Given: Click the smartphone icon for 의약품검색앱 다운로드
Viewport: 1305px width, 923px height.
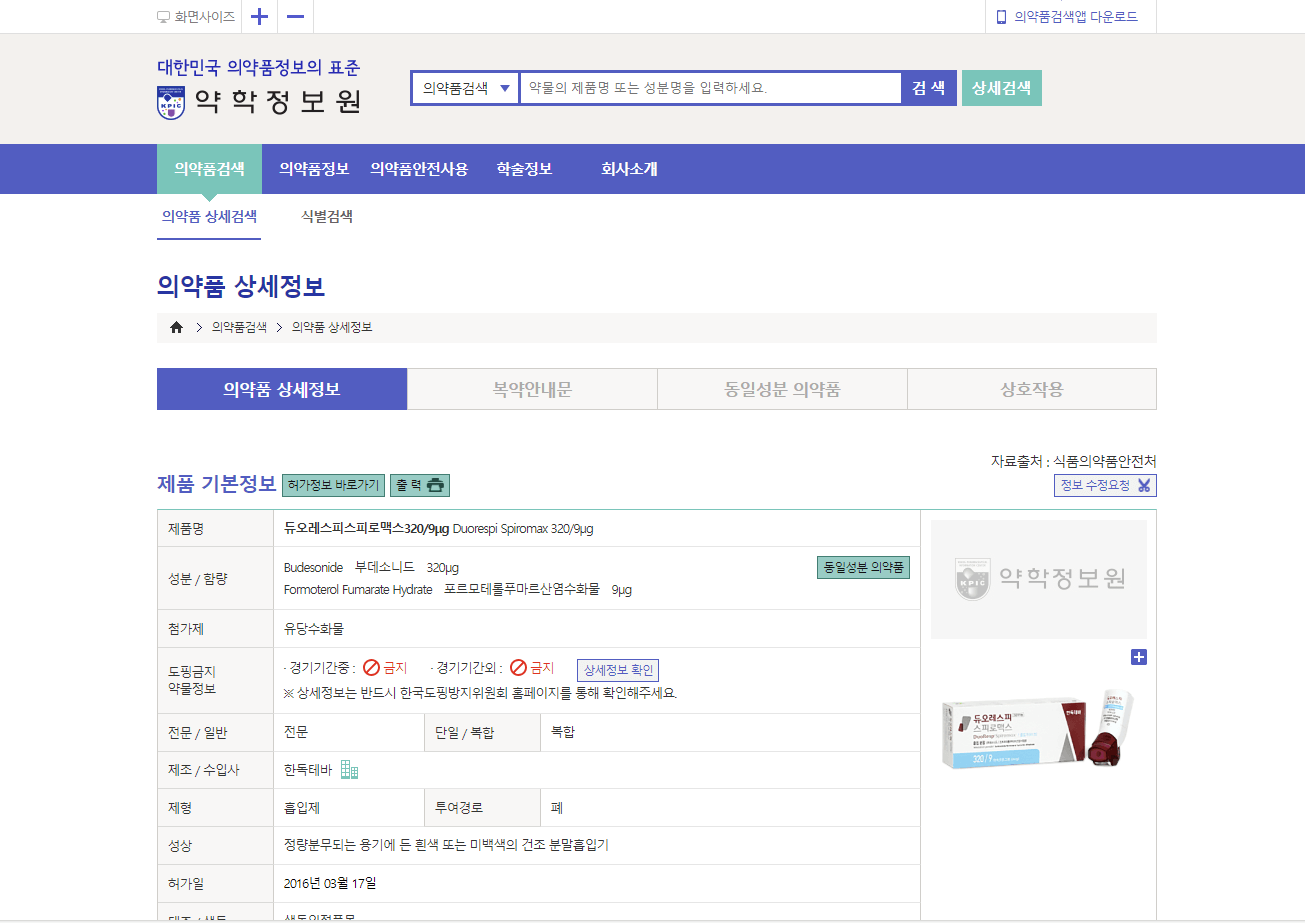Looking at the screenshot, I should 1001,16.
